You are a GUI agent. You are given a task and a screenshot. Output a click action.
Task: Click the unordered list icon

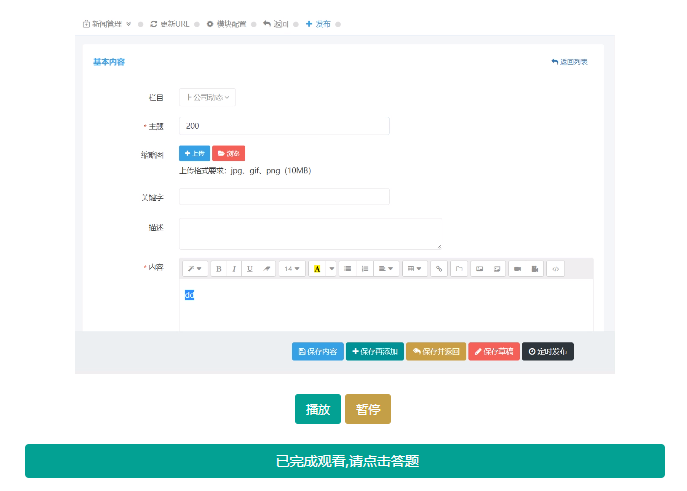coord(347,268)
